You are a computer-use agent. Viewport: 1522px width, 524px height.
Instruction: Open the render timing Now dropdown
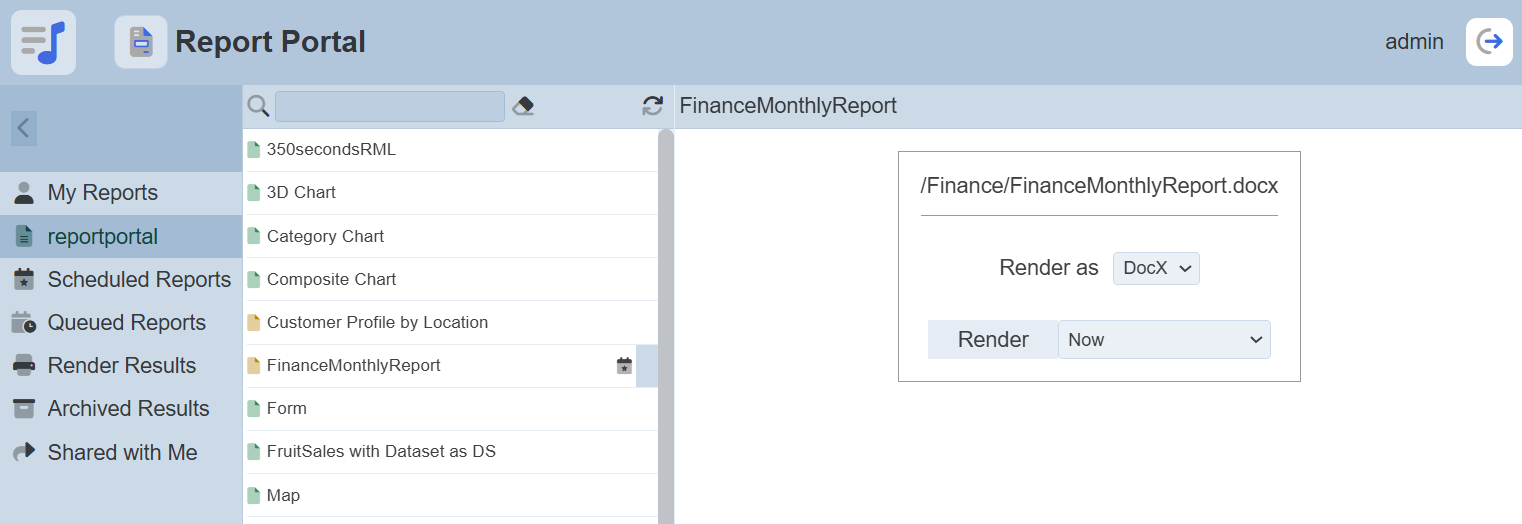(1164, 340)
